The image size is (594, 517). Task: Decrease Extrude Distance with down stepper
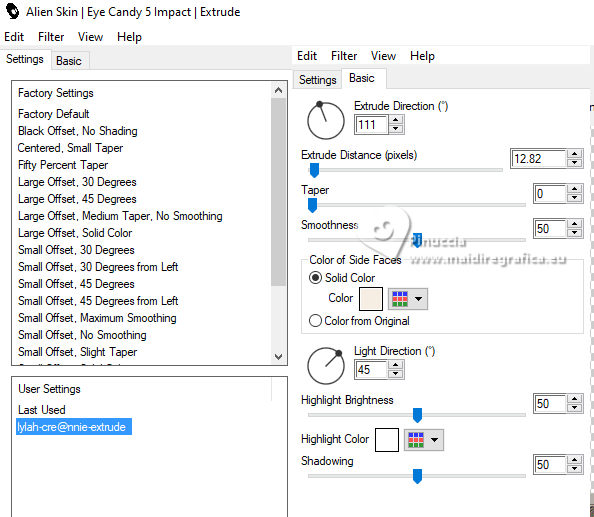click(575, 163)
